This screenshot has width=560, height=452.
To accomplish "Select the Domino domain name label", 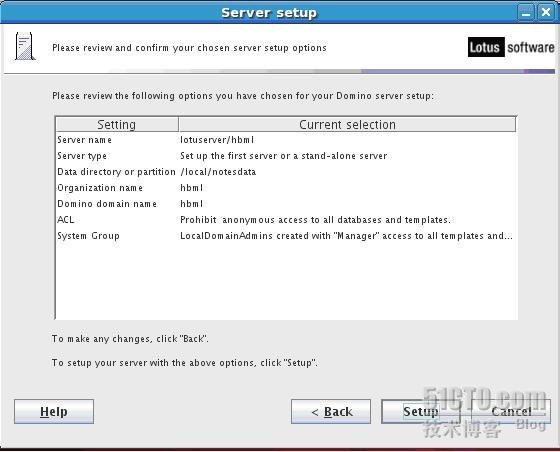I will coord(107,204).
